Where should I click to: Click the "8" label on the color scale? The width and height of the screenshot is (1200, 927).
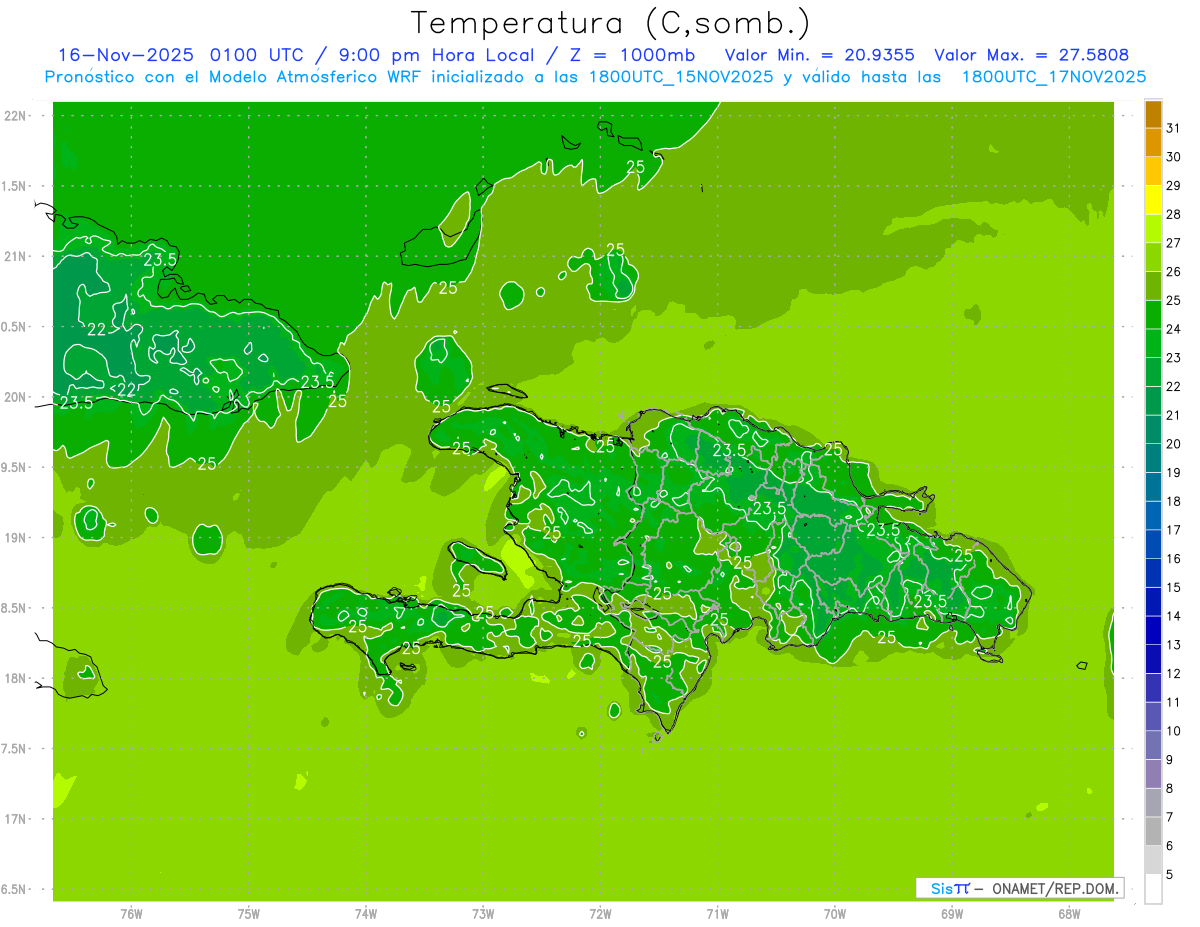click(1170, 788)
